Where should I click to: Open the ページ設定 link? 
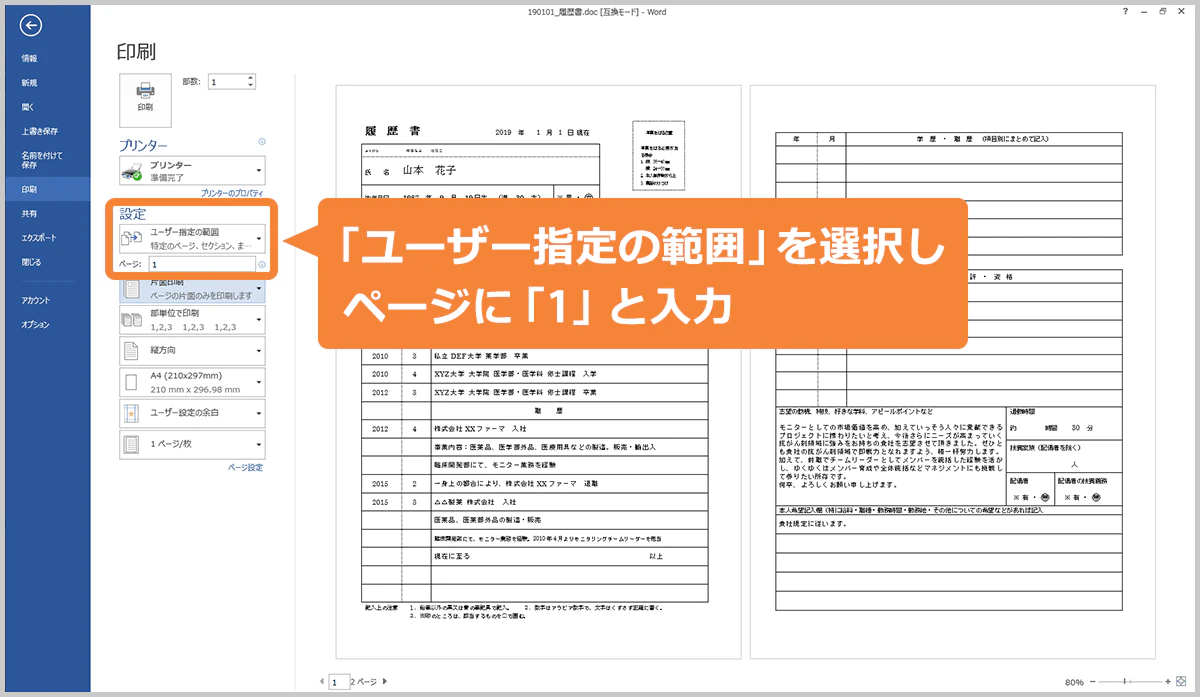(x=245, y=467)
